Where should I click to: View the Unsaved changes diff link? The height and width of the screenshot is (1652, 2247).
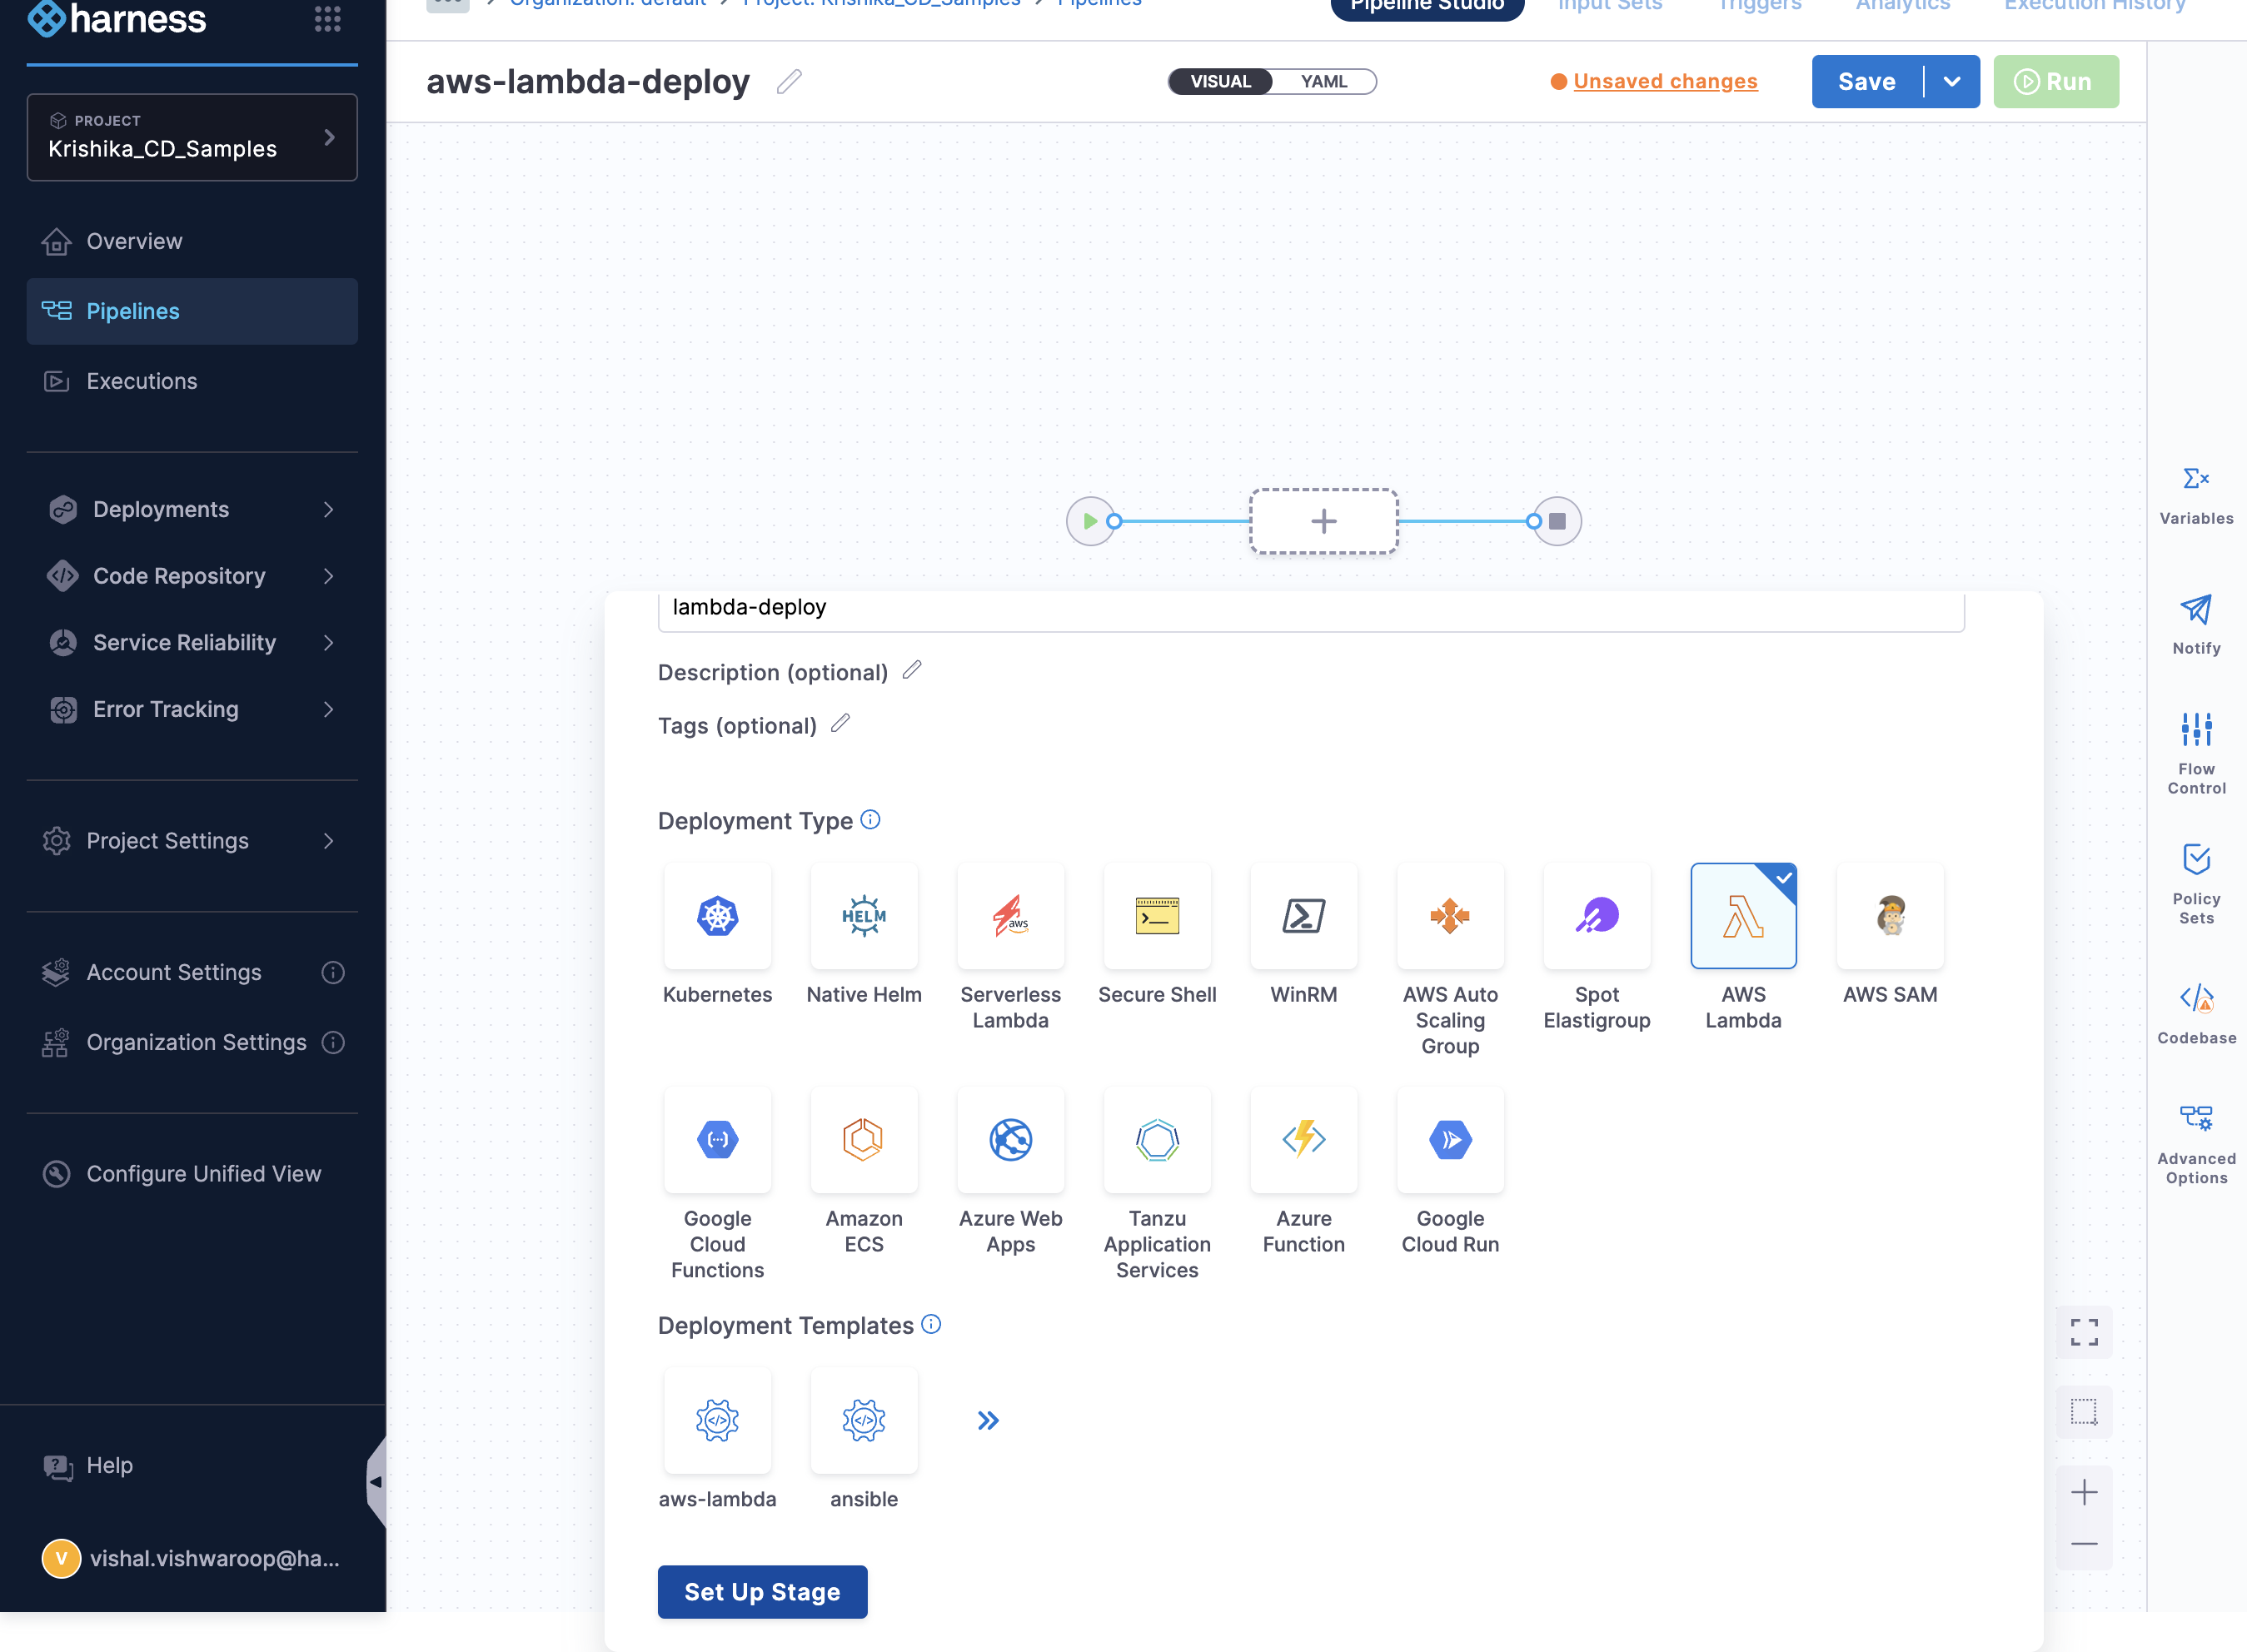[1665, 81]
